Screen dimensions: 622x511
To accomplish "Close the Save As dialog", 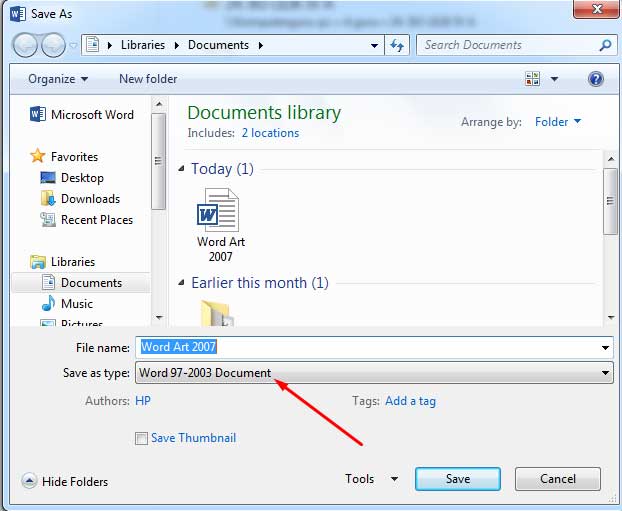I will coord(597,9).
